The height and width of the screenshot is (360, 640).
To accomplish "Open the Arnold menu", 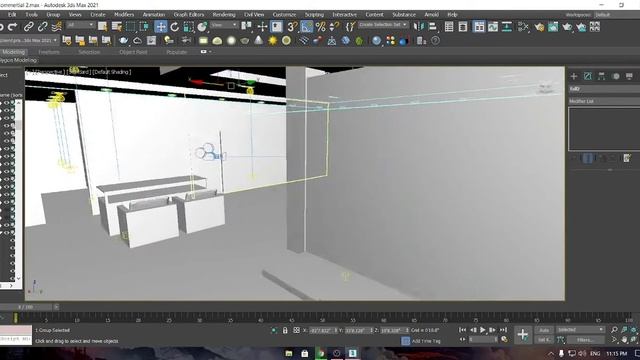I will [x=431, y=15].
